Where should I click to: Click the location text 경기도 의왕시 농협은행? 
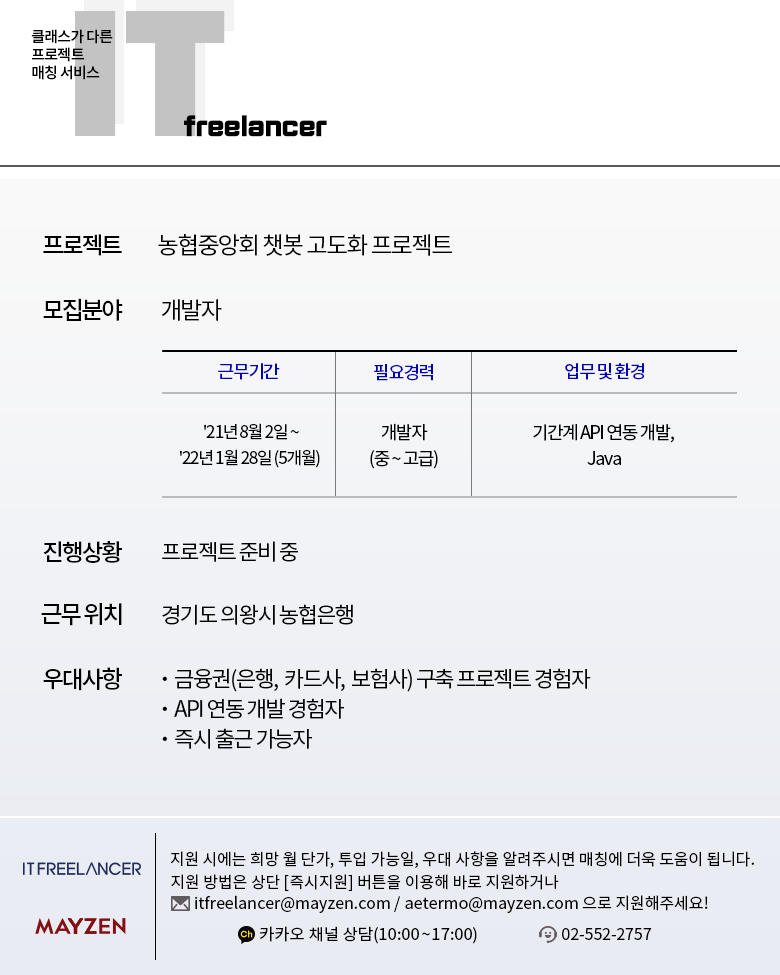point(258,614)
